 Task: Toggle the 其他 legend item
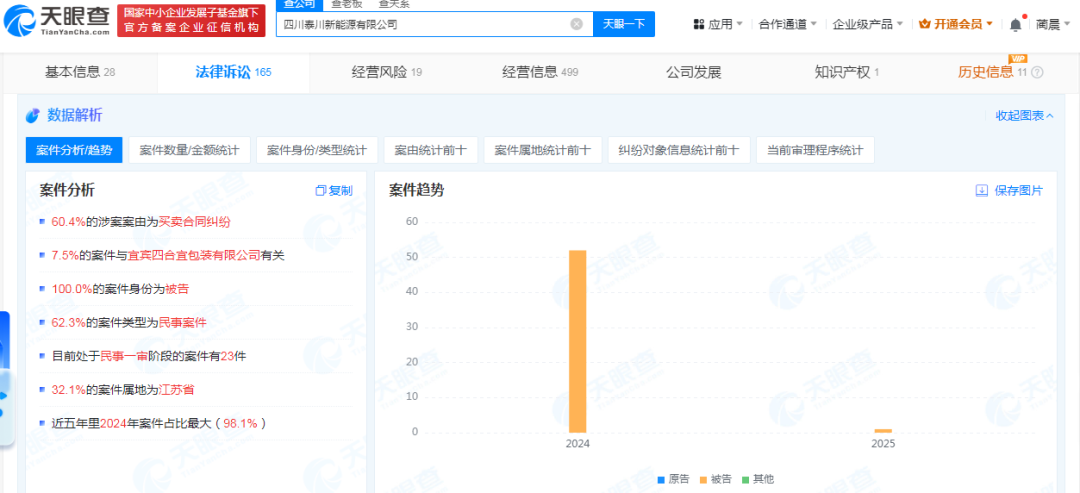(758, 479)
